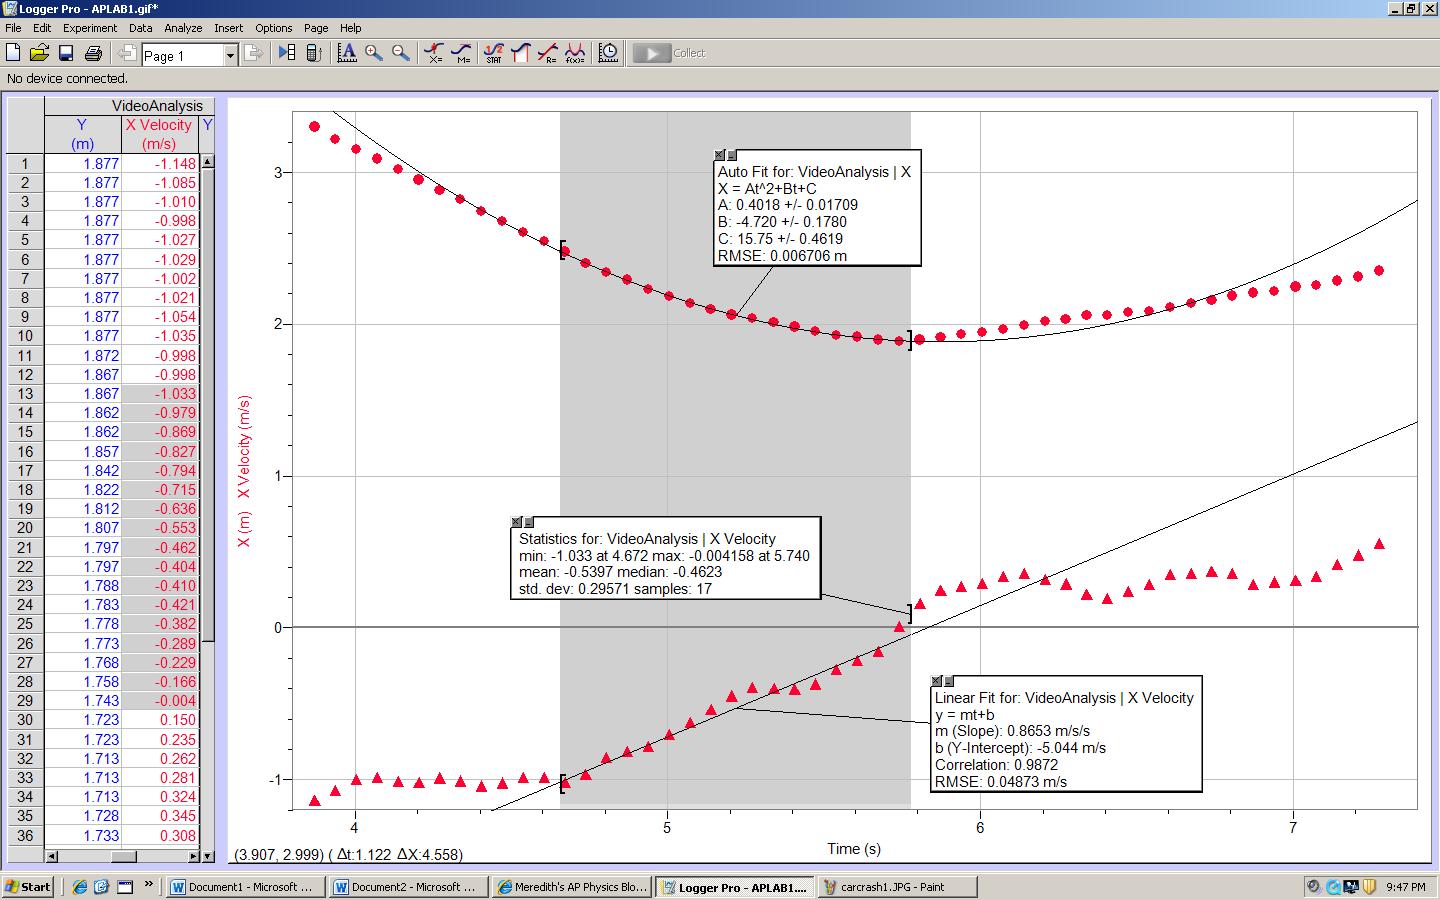This screenshot has width=1440, height=900.
Task: Click the Windows Start button
Action: point(28,887)
